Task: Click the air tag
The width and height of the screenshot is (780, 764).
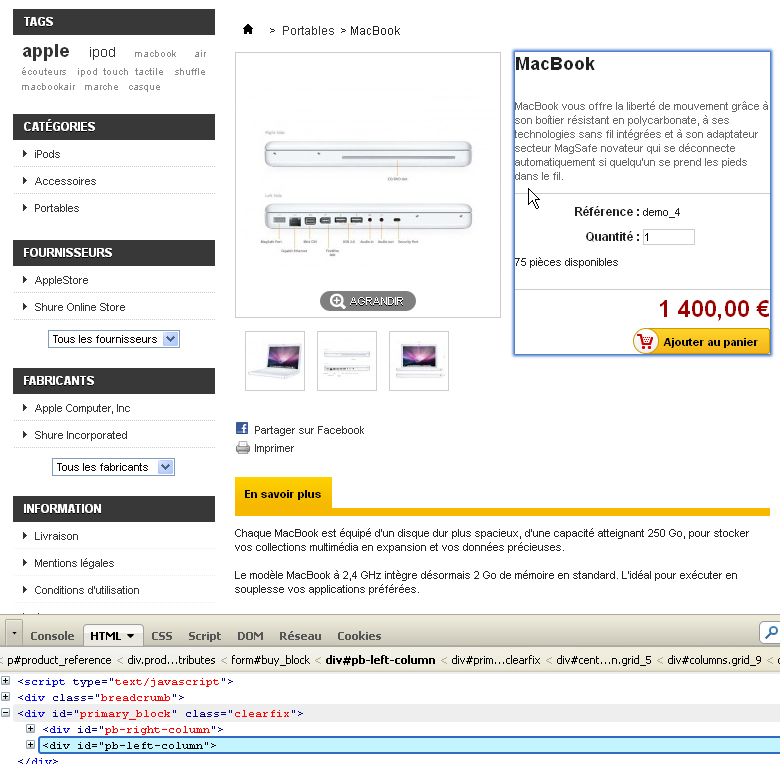Action: tap(200, 54)
